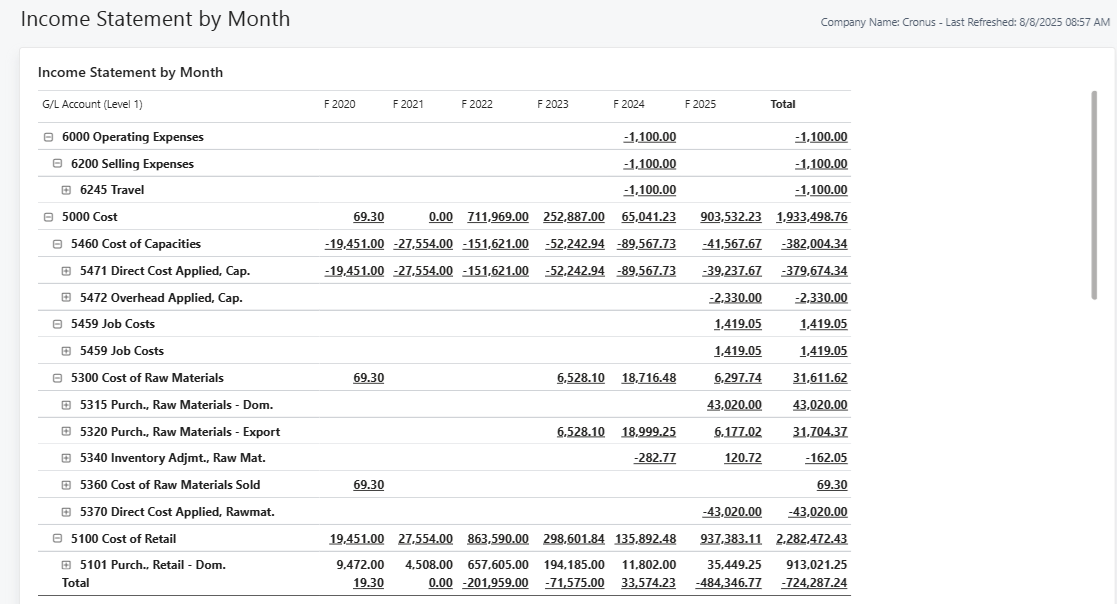Collapse 5460 Cost of Capacities group

pos(57,244)
